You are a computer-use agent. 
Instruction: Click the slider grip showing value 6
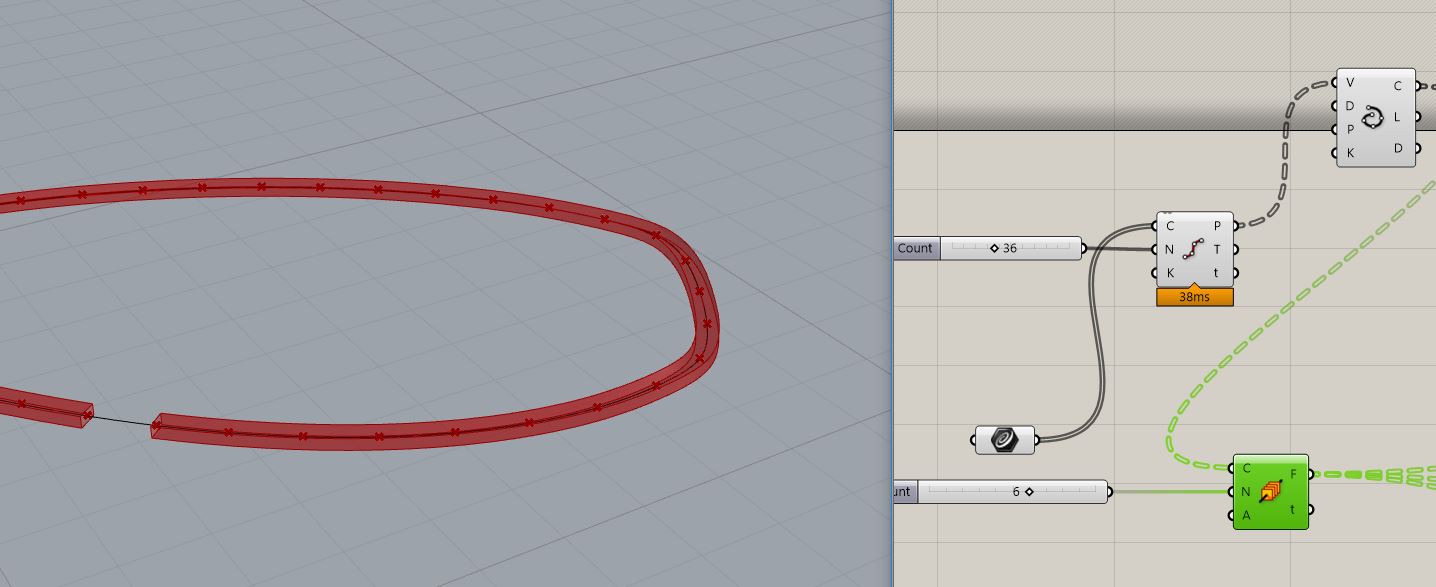(1029, 491)
